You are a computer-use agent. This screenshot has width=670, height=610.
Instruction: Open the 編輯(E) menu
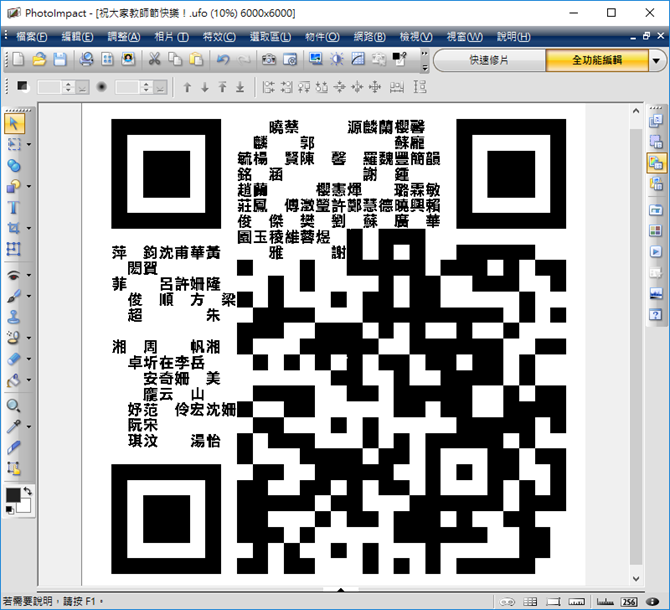pyautogui.click(x=77, y=37)
